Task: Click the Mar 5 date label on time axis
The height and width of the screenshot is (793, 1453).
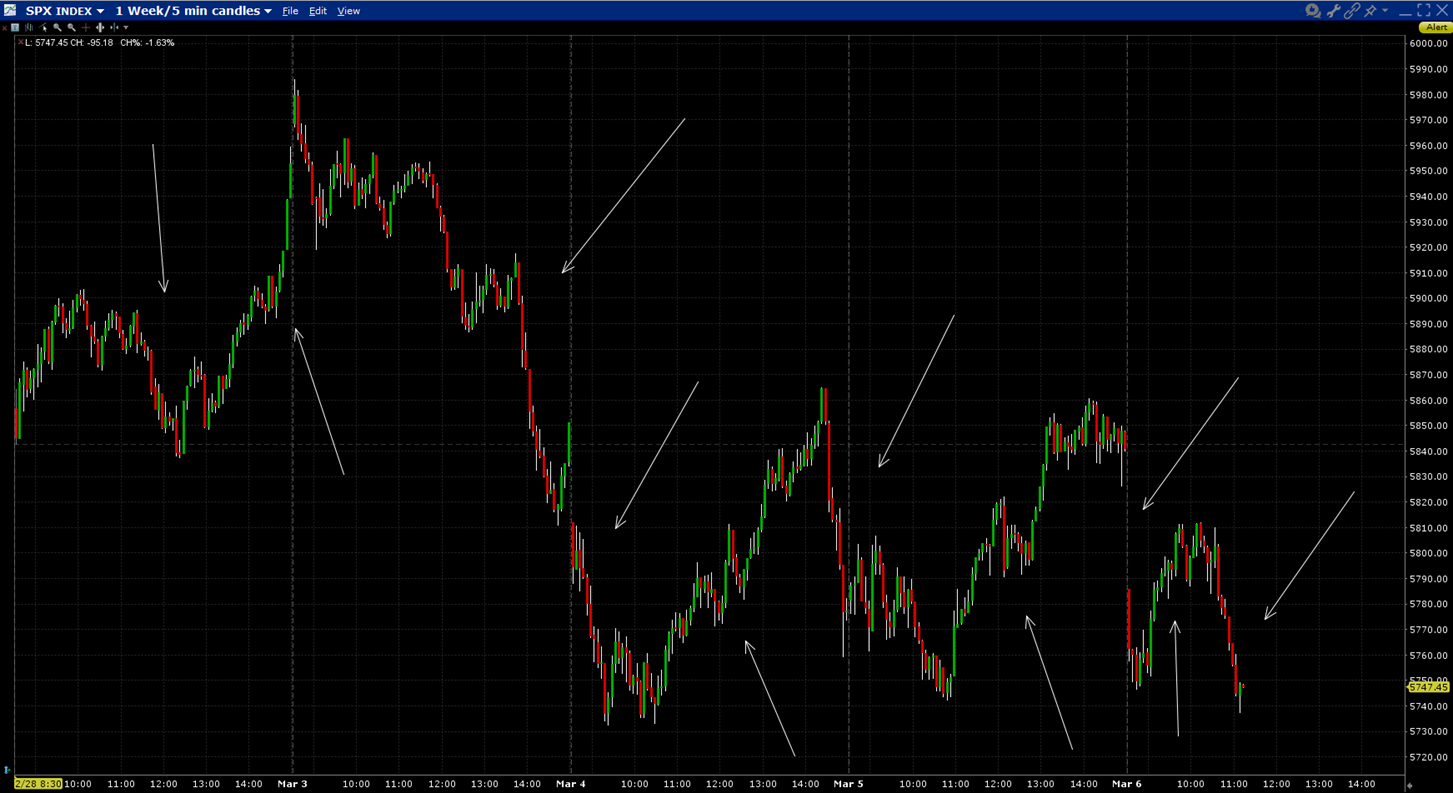Action: point(848,784)
